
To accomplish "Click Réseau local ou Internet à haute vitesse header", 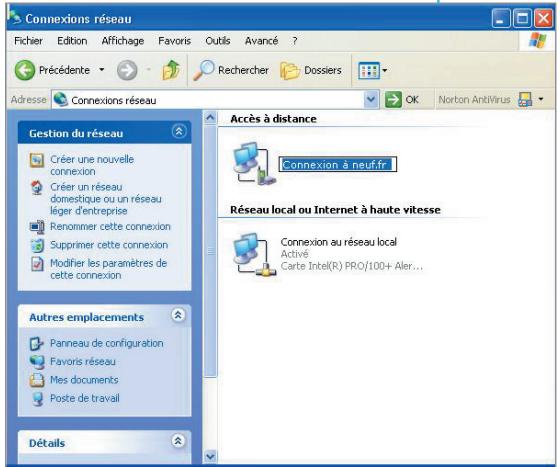I will 335,210.
